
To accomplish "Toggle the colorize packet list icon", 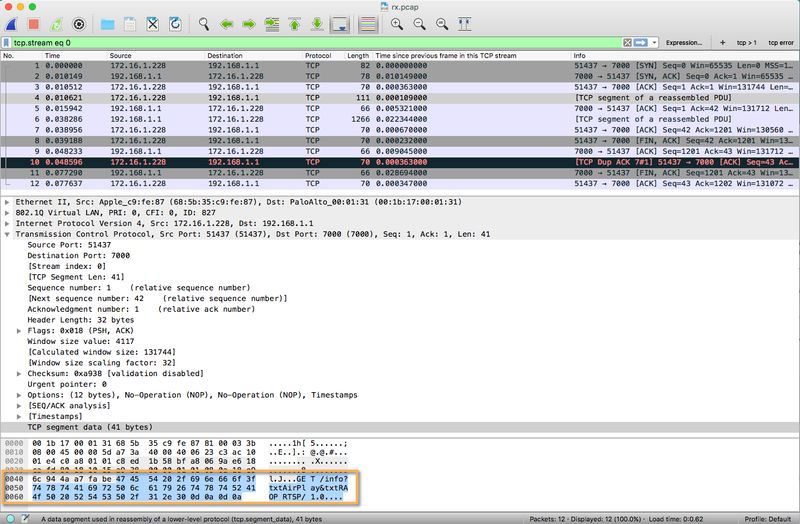I will click(x=368, y=22).
